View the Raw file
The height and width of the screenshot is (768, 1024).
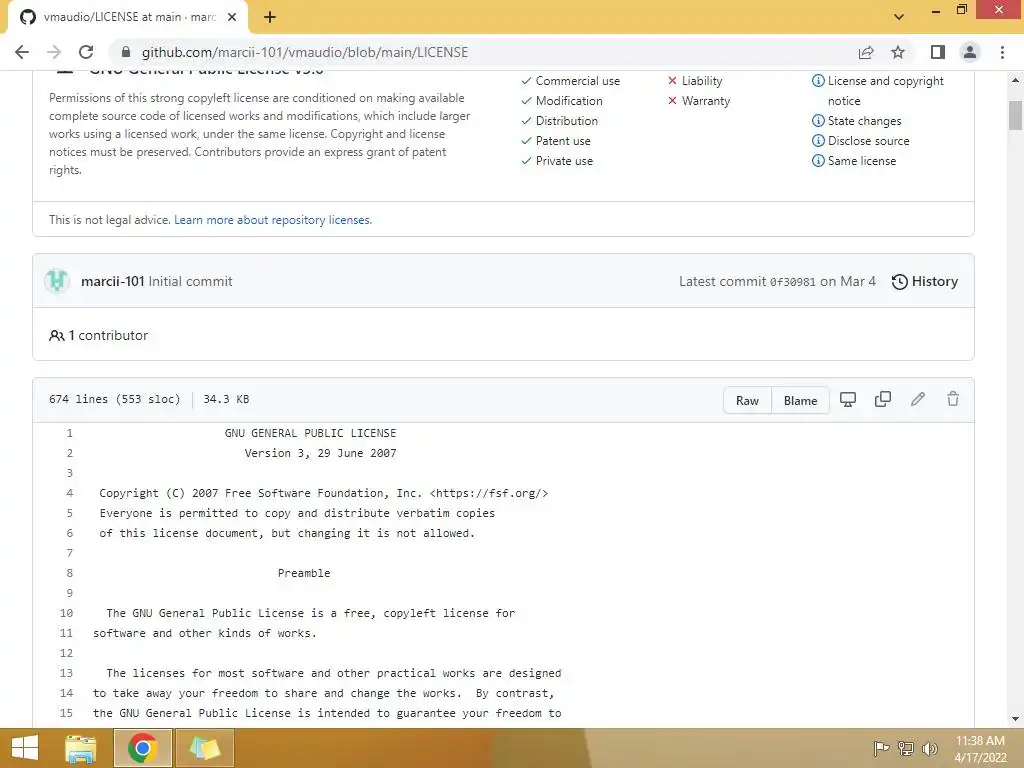coord(747,400)
